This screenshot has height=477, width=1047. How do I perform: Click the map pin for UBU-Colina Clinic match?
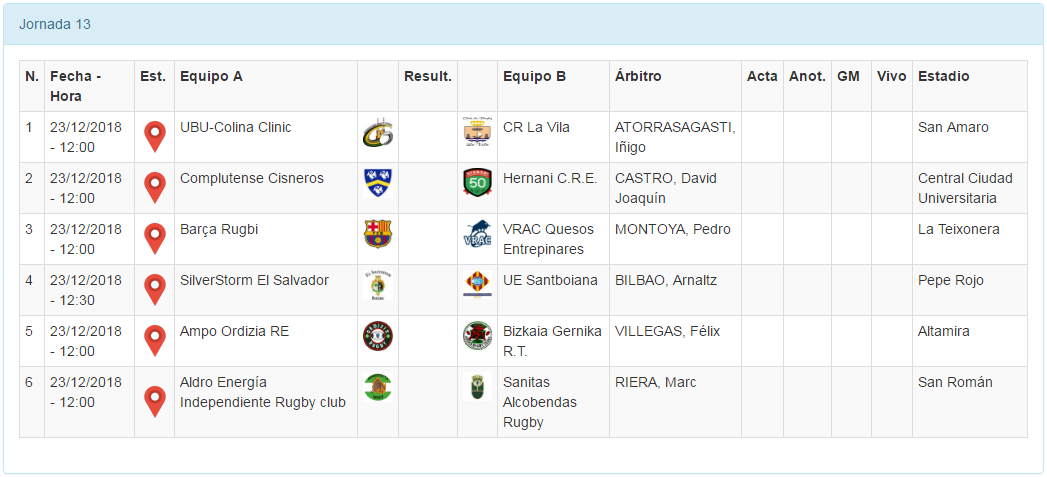pos(154,136)
